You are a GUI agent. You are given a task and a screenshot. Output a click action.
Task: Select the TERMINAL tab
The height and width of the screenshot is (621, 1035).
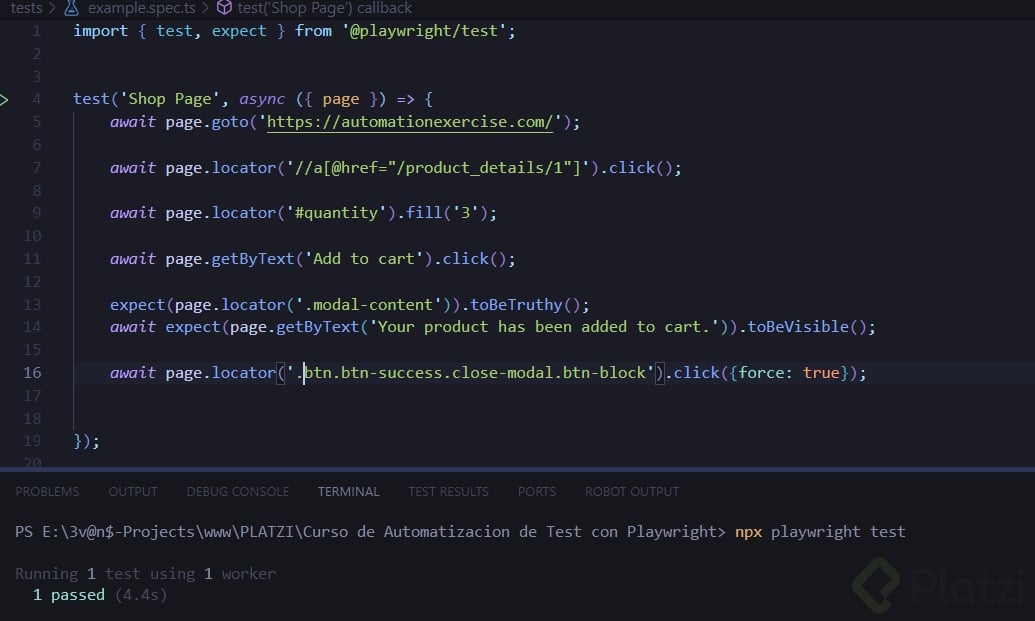pos(349,492)
